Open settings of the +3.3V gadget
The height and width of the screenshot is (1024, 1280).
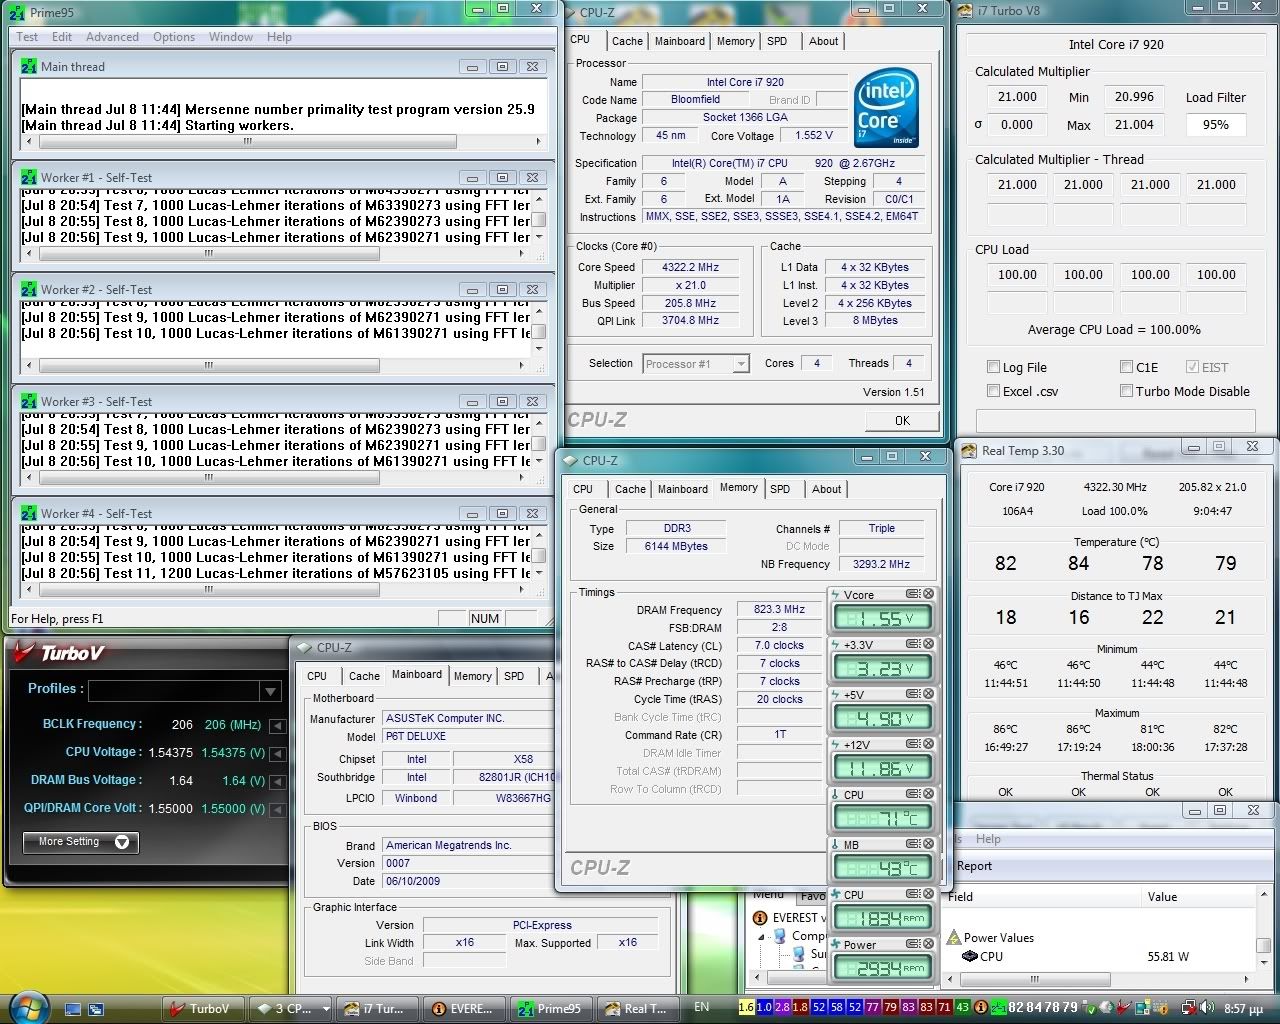(913, 644)
